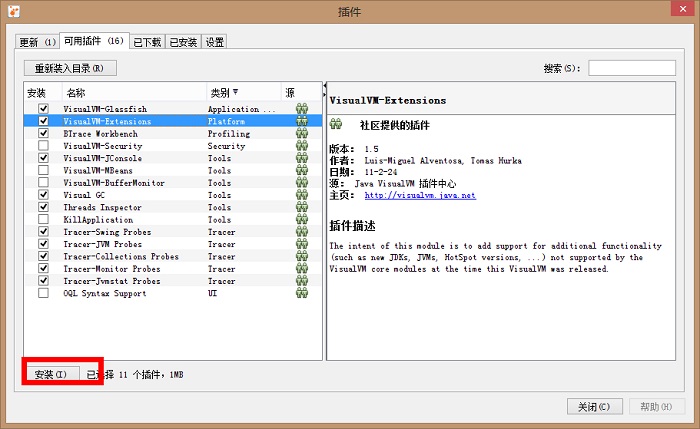This screenshot has width=700, height=429.
Task: Open http://visualvm.java.net homepage link
Action: click(420, 195)
